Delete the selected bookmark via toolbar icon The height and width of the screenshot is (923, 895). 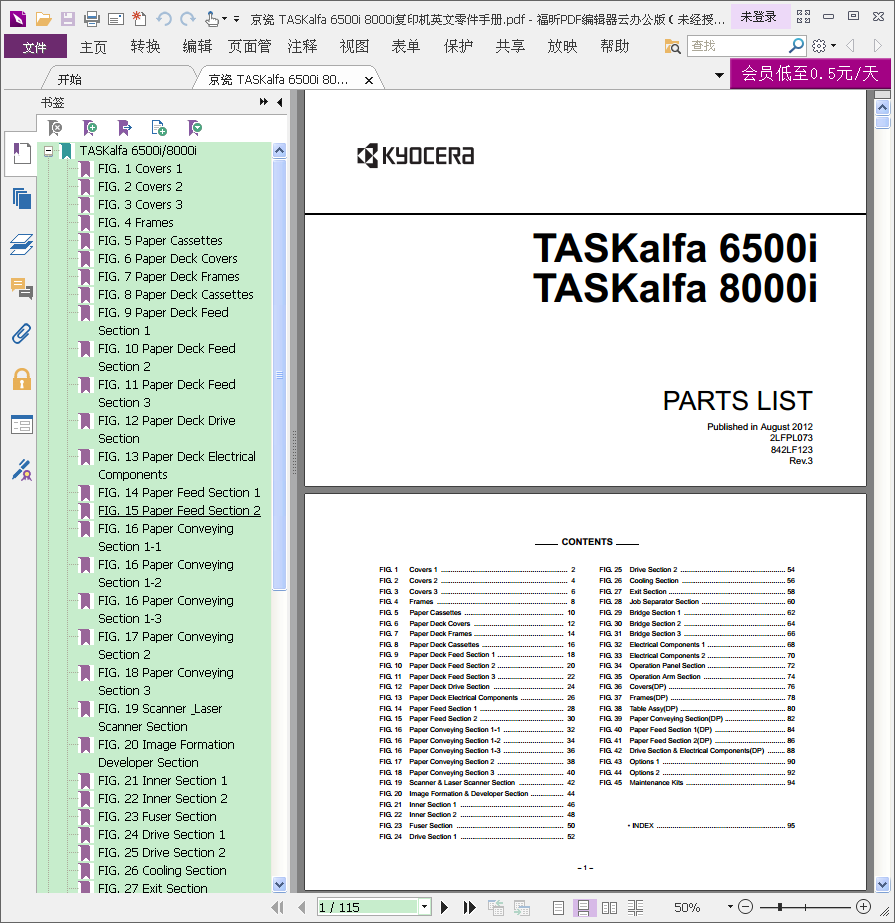pyautogui.click(x=55, y=127)
